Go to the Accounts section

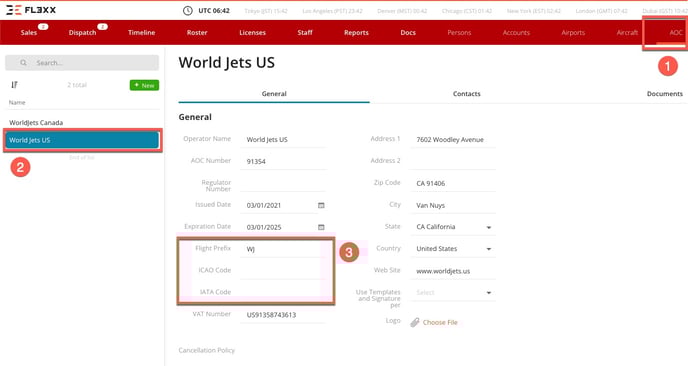[x=516, y=32]
